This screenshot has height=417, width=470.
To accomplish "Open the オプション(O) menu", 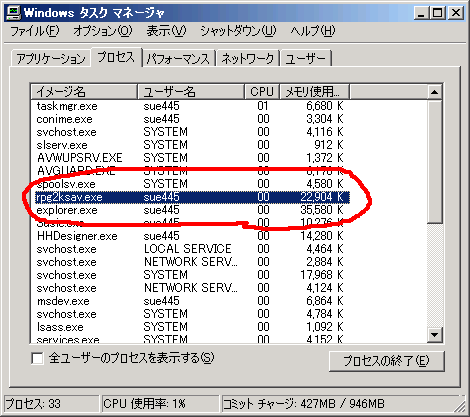I will pos(103,31).
